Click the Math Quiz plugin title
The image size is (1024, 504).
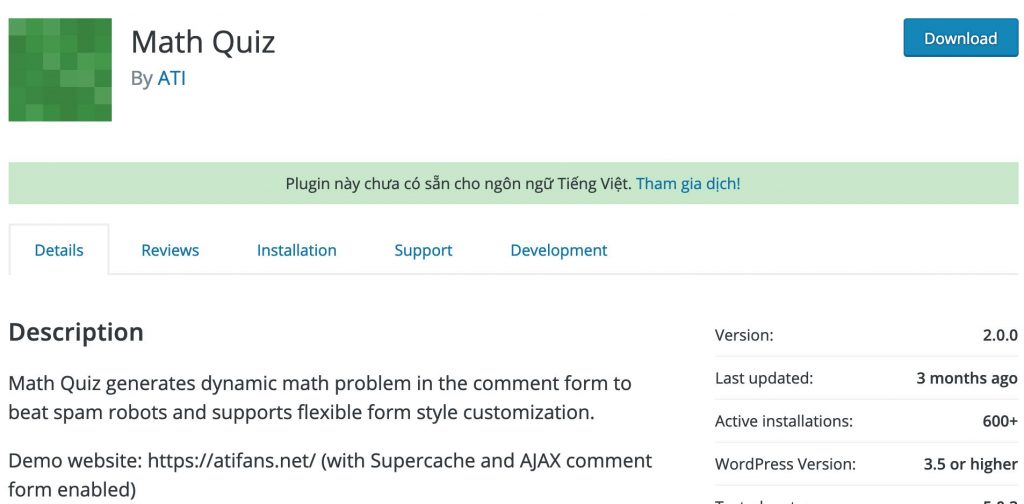point(203,42)
